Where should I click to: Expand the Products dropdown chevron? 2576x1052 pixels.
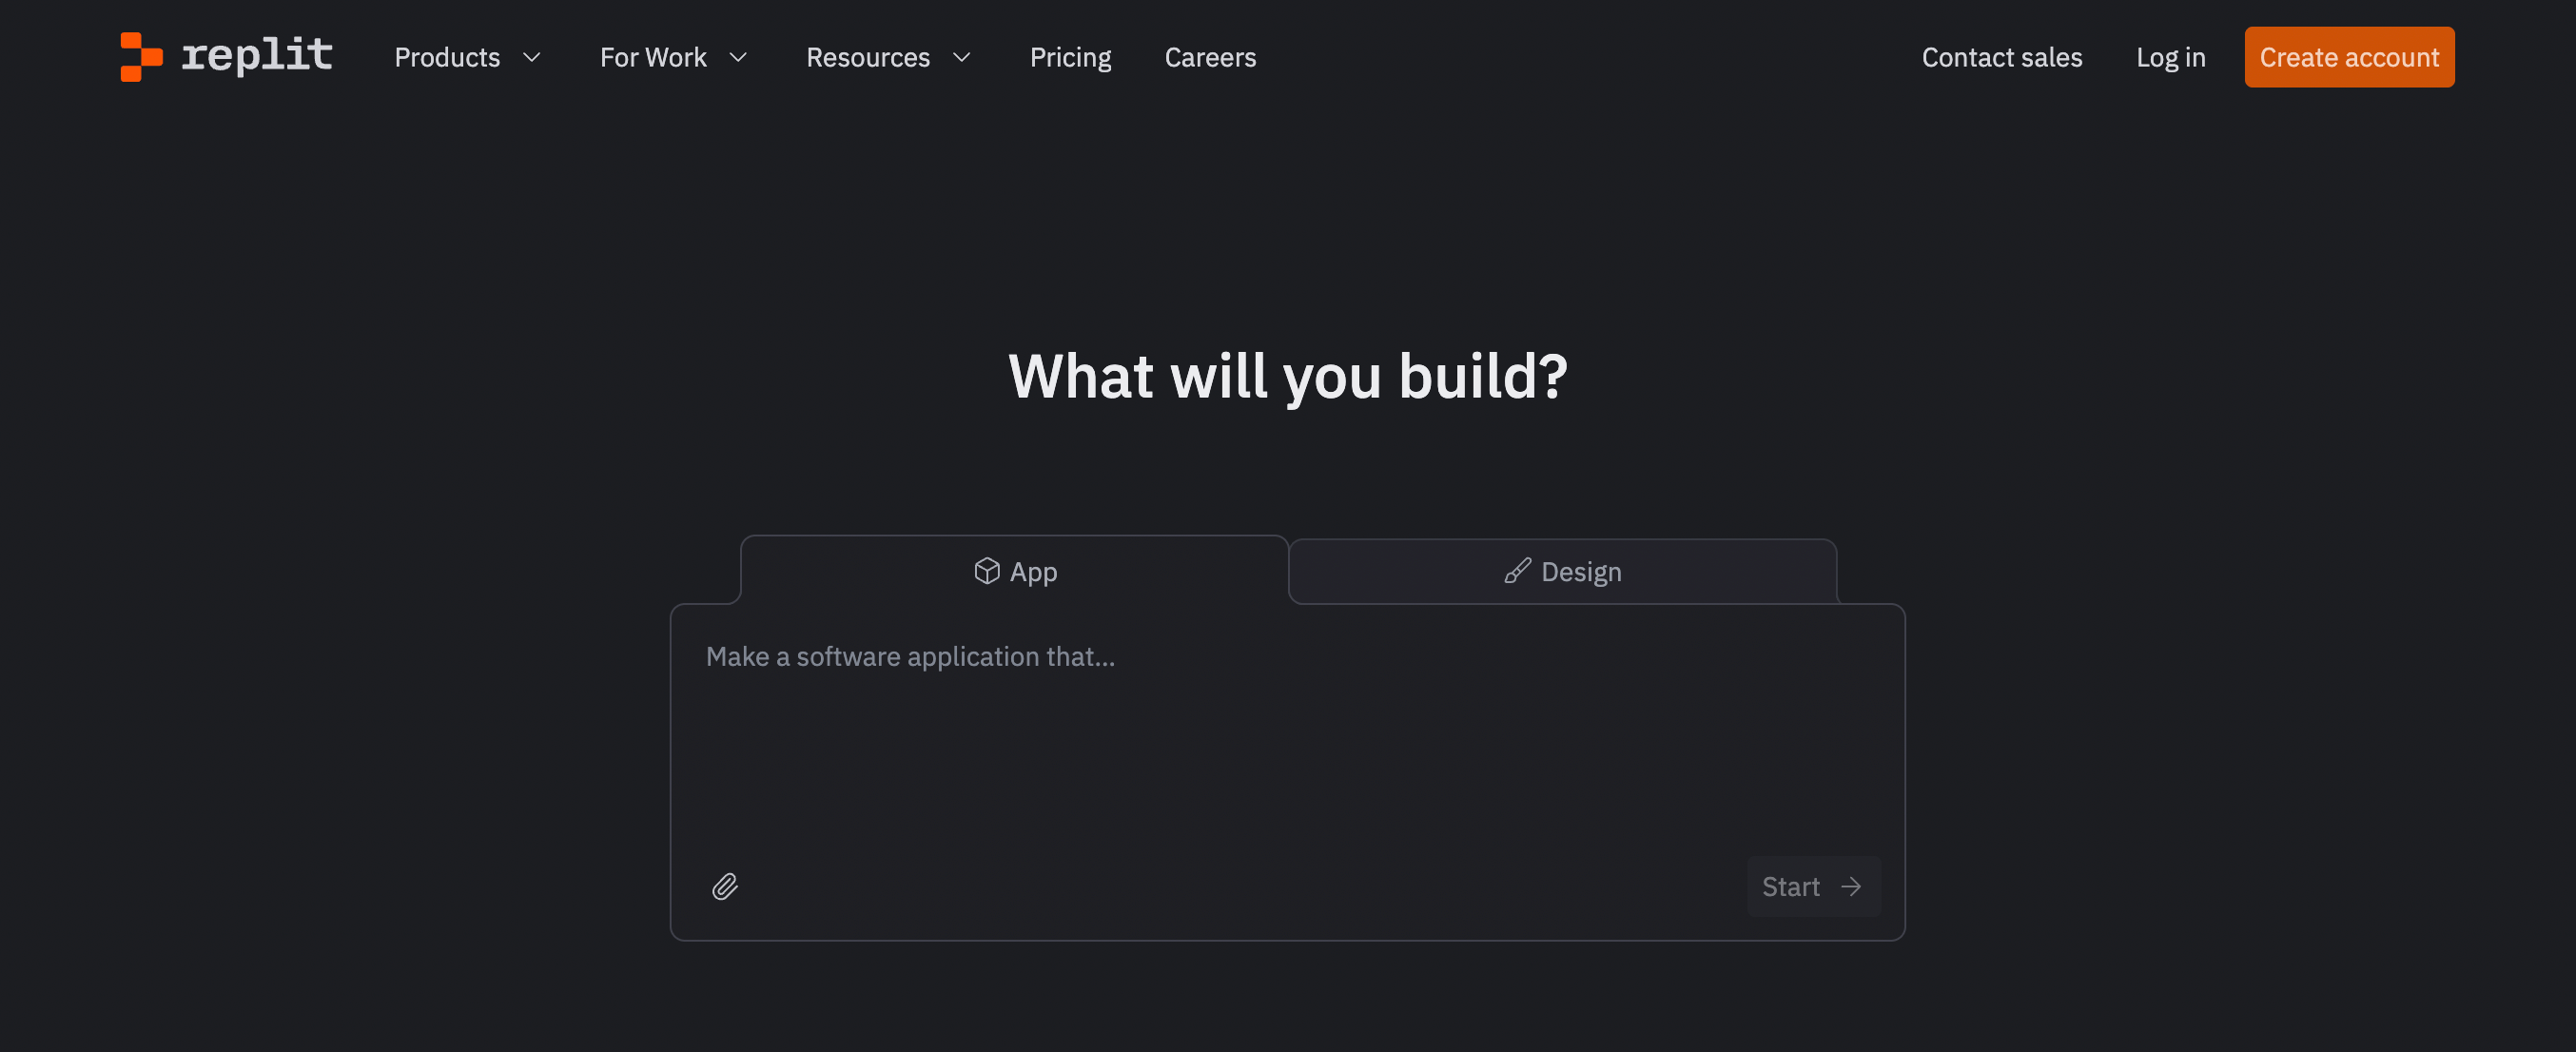(532, 58)
